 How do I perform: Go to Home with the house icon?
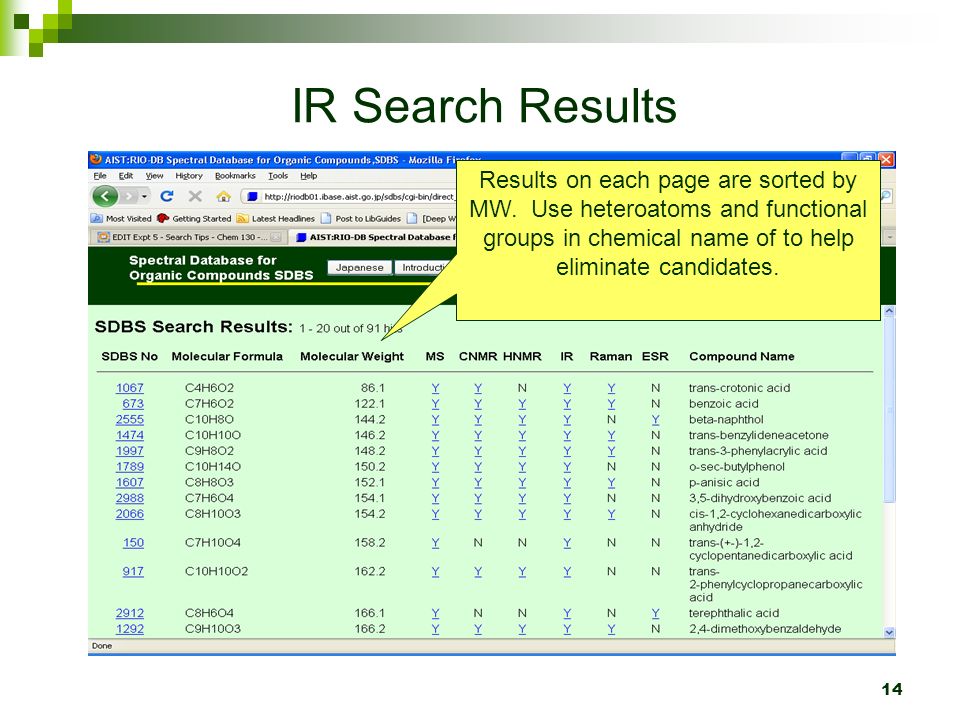pos(223,197)
